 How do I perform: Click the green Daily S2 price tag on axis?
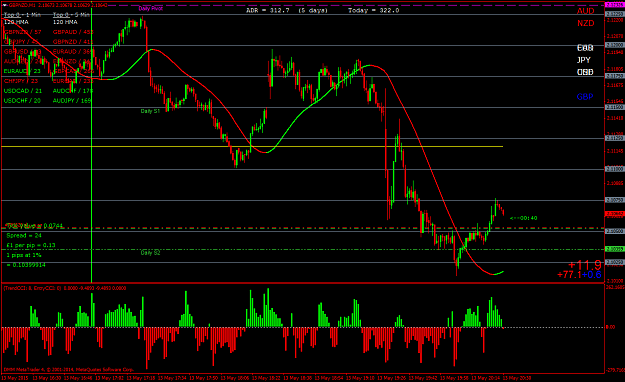pos(615,249)
